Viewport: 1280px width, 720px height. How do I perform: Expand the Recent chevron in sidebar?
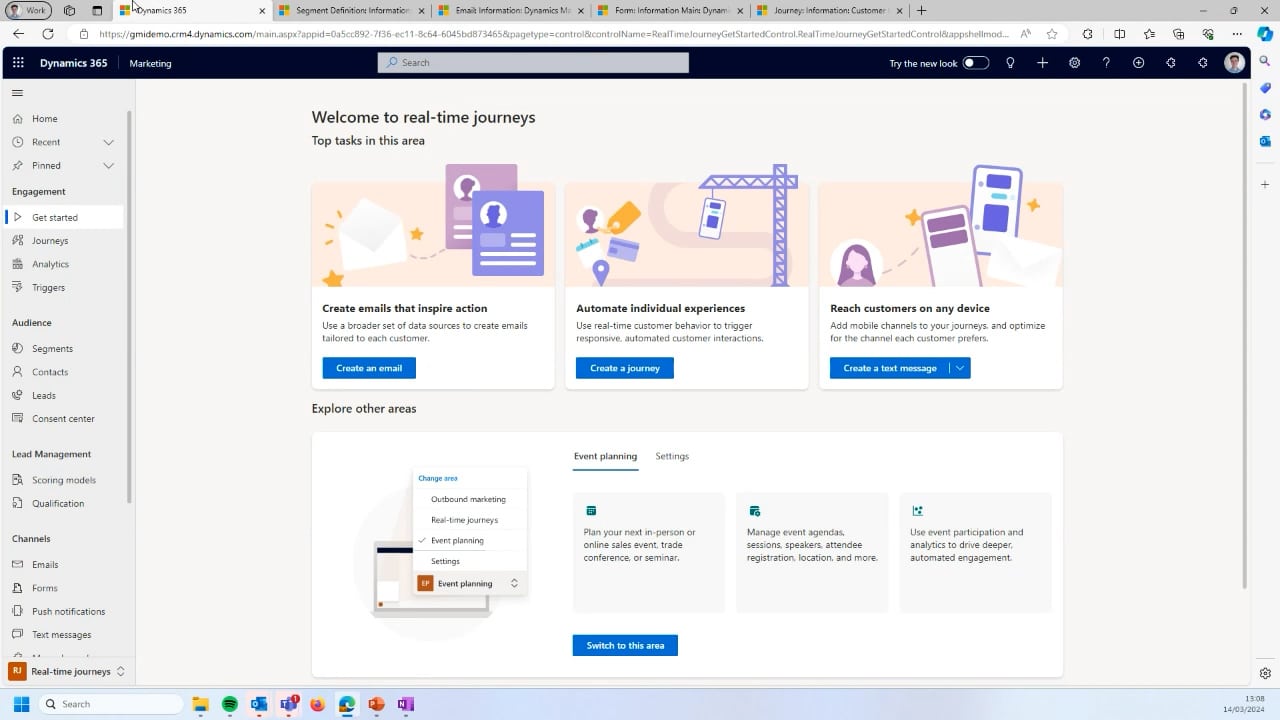coord(108,142)
